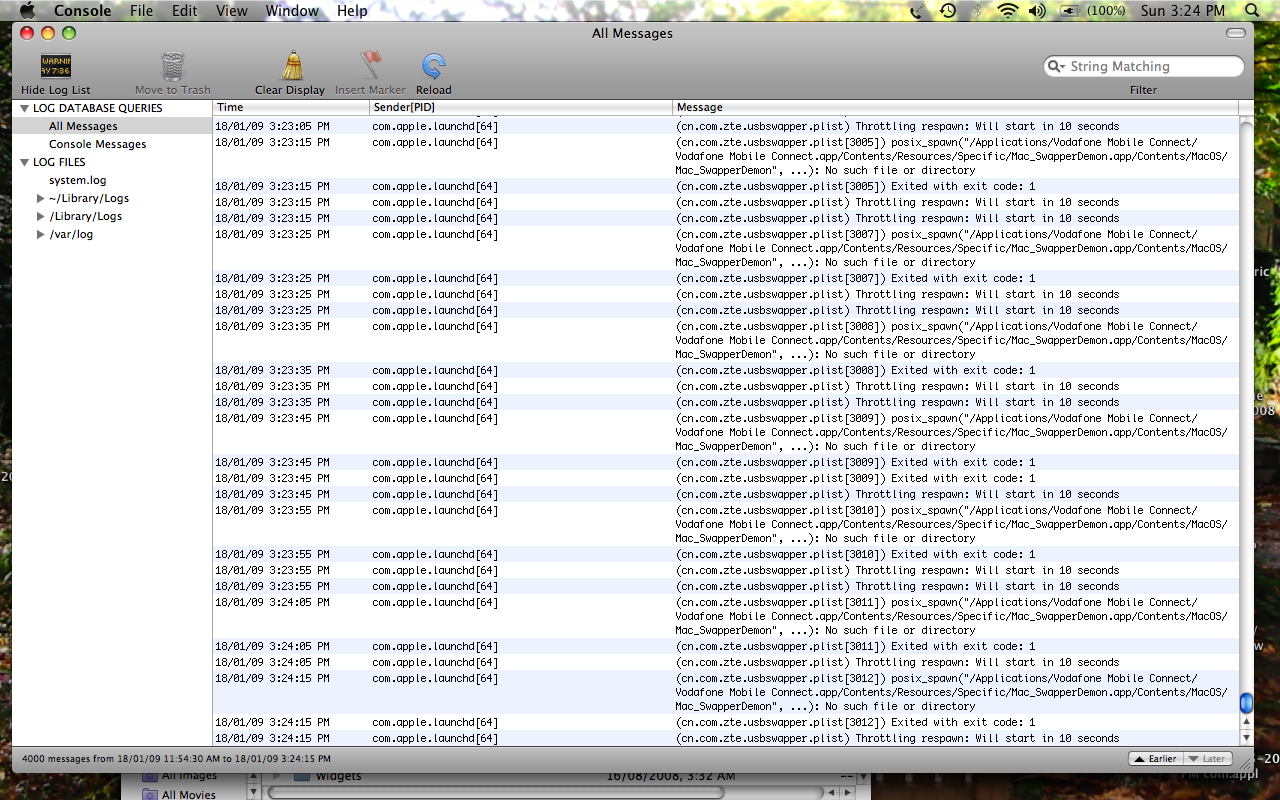1280x800 pixels.
Task: Click the scrollbar down arrow
Action: 1246,737
